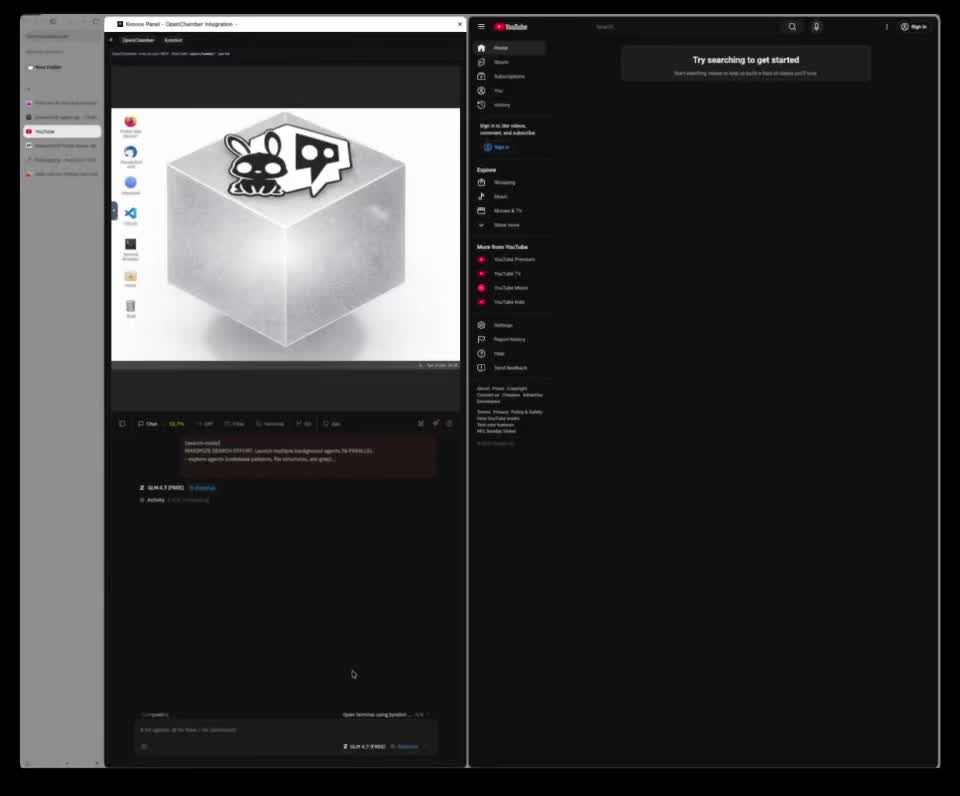Viewport: 960px width, 796px height.
Task: Click attach icon at input bottom left
Action: point(144,746)
